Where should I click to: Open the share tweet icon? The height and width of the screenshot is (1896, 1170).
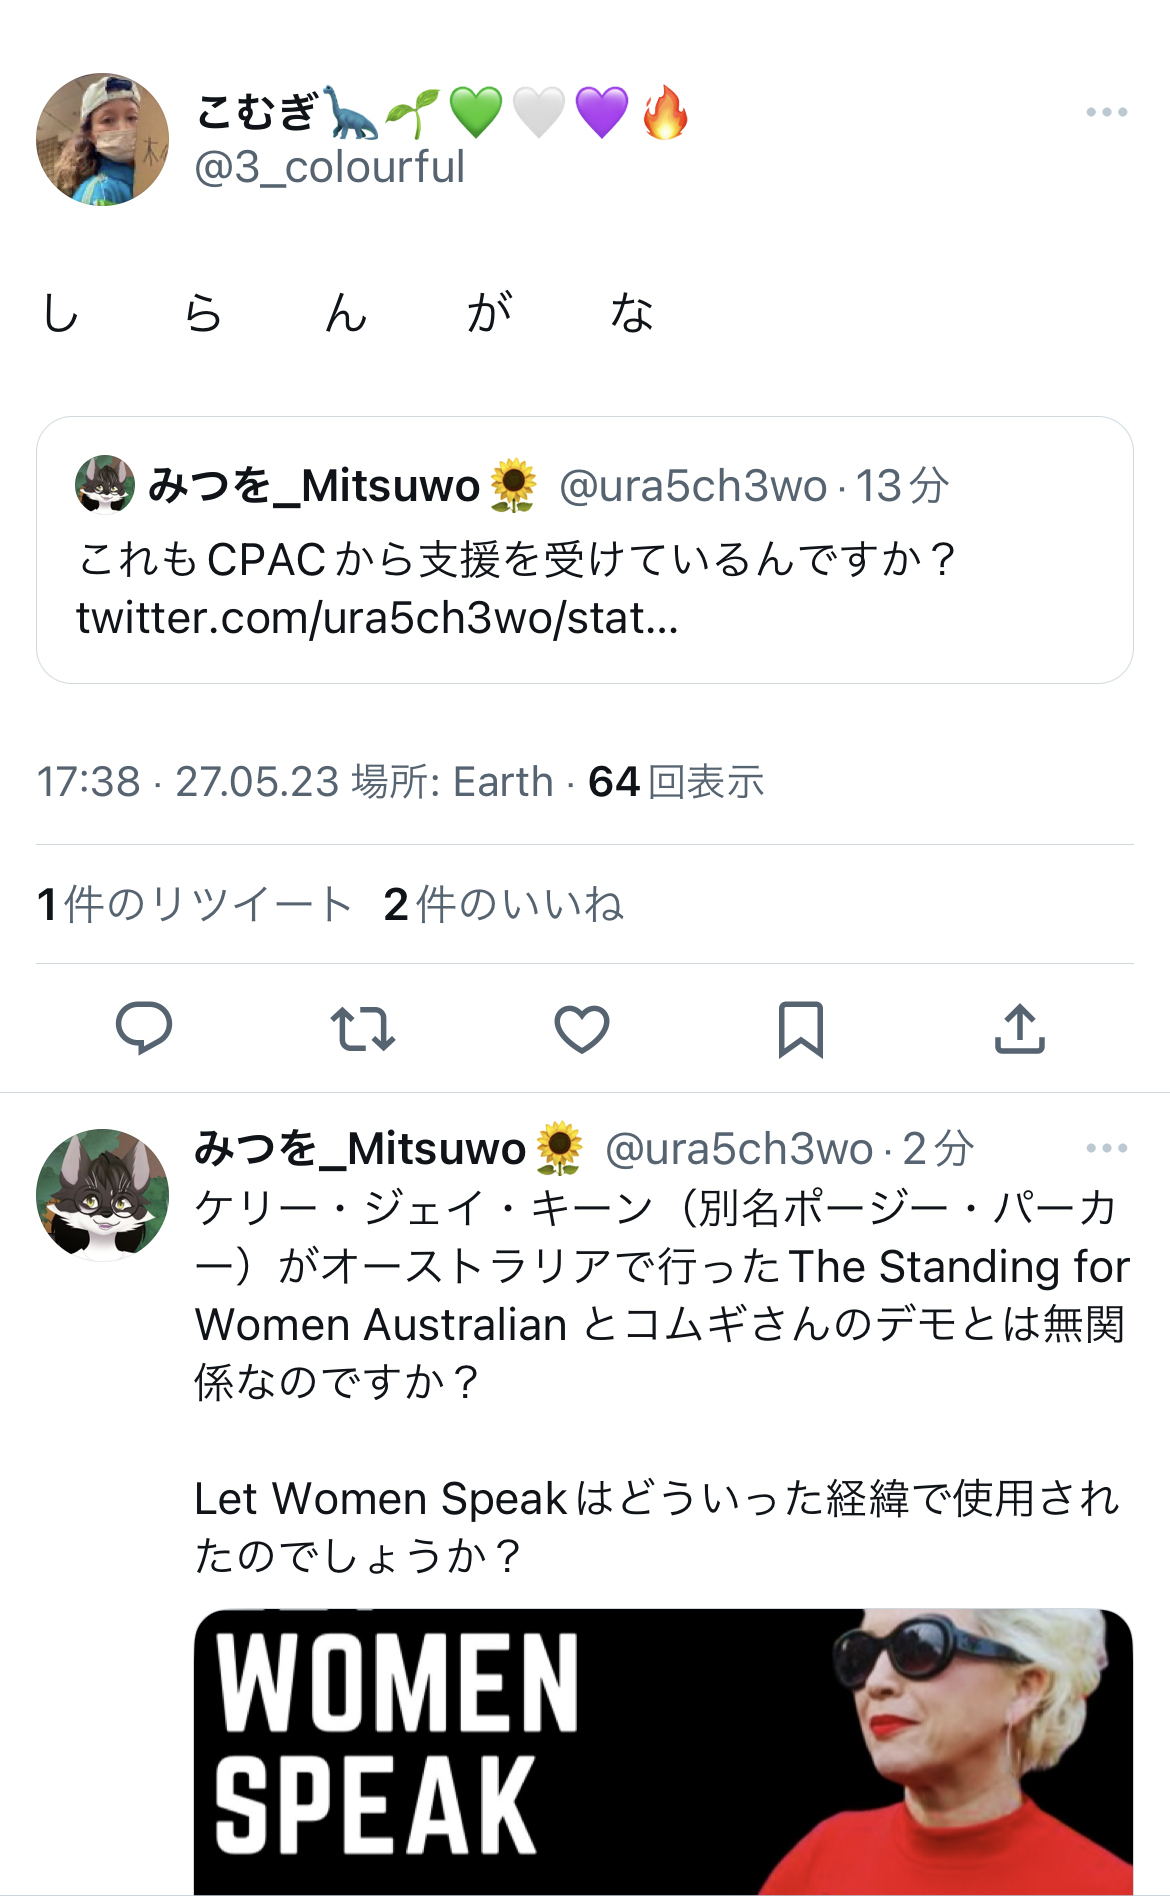point(1019,1028)
